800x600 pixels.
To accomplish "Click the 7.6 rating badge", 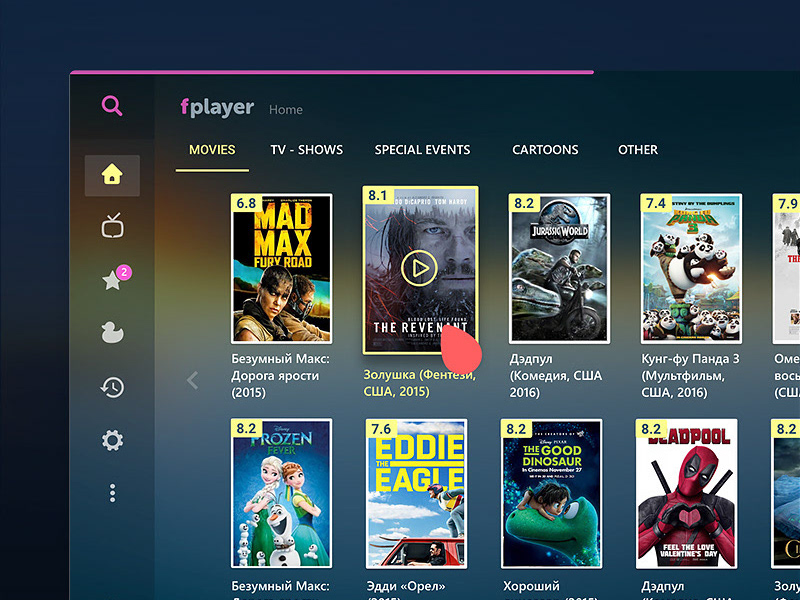I will coord(381,428).
